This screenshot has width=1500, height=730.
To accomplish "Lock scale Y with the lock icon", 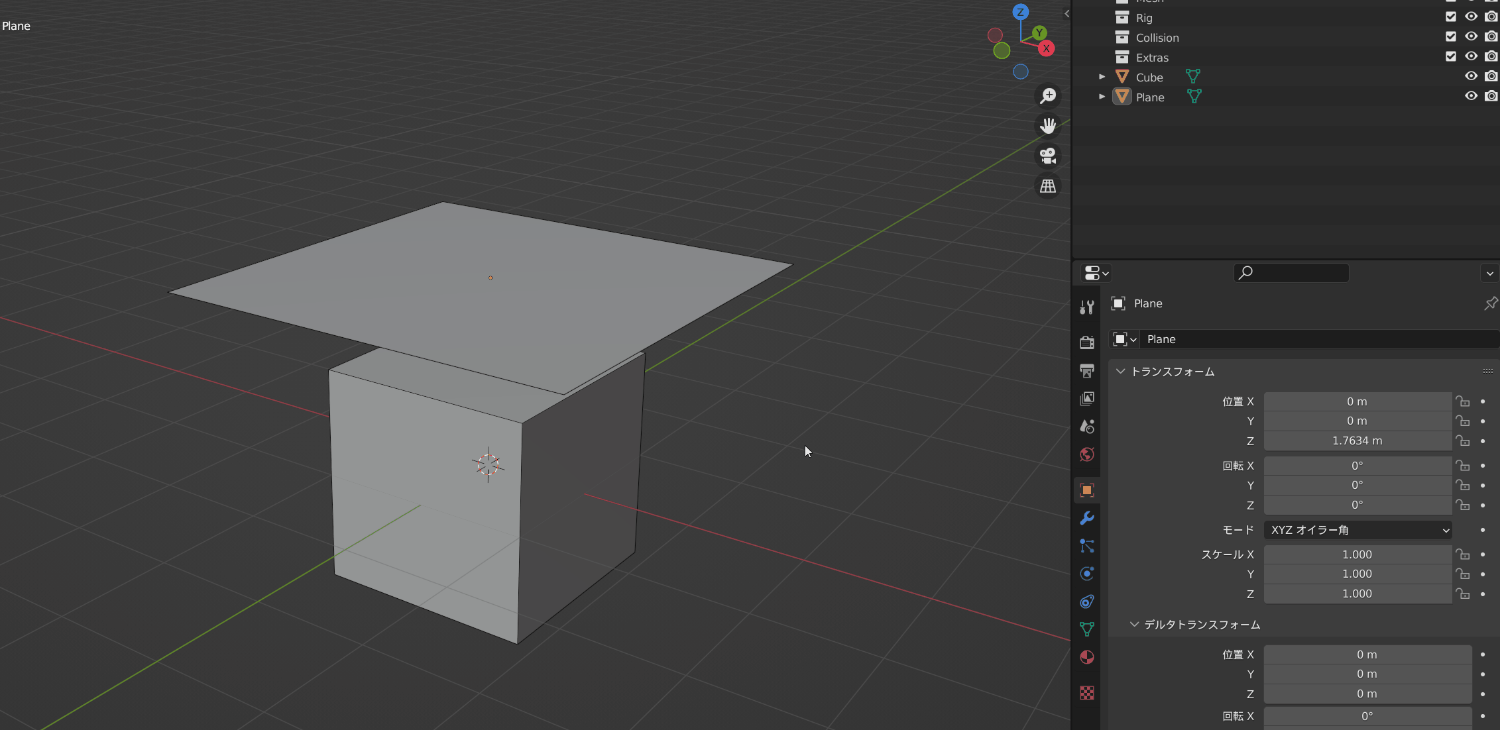I will 1463,574.
